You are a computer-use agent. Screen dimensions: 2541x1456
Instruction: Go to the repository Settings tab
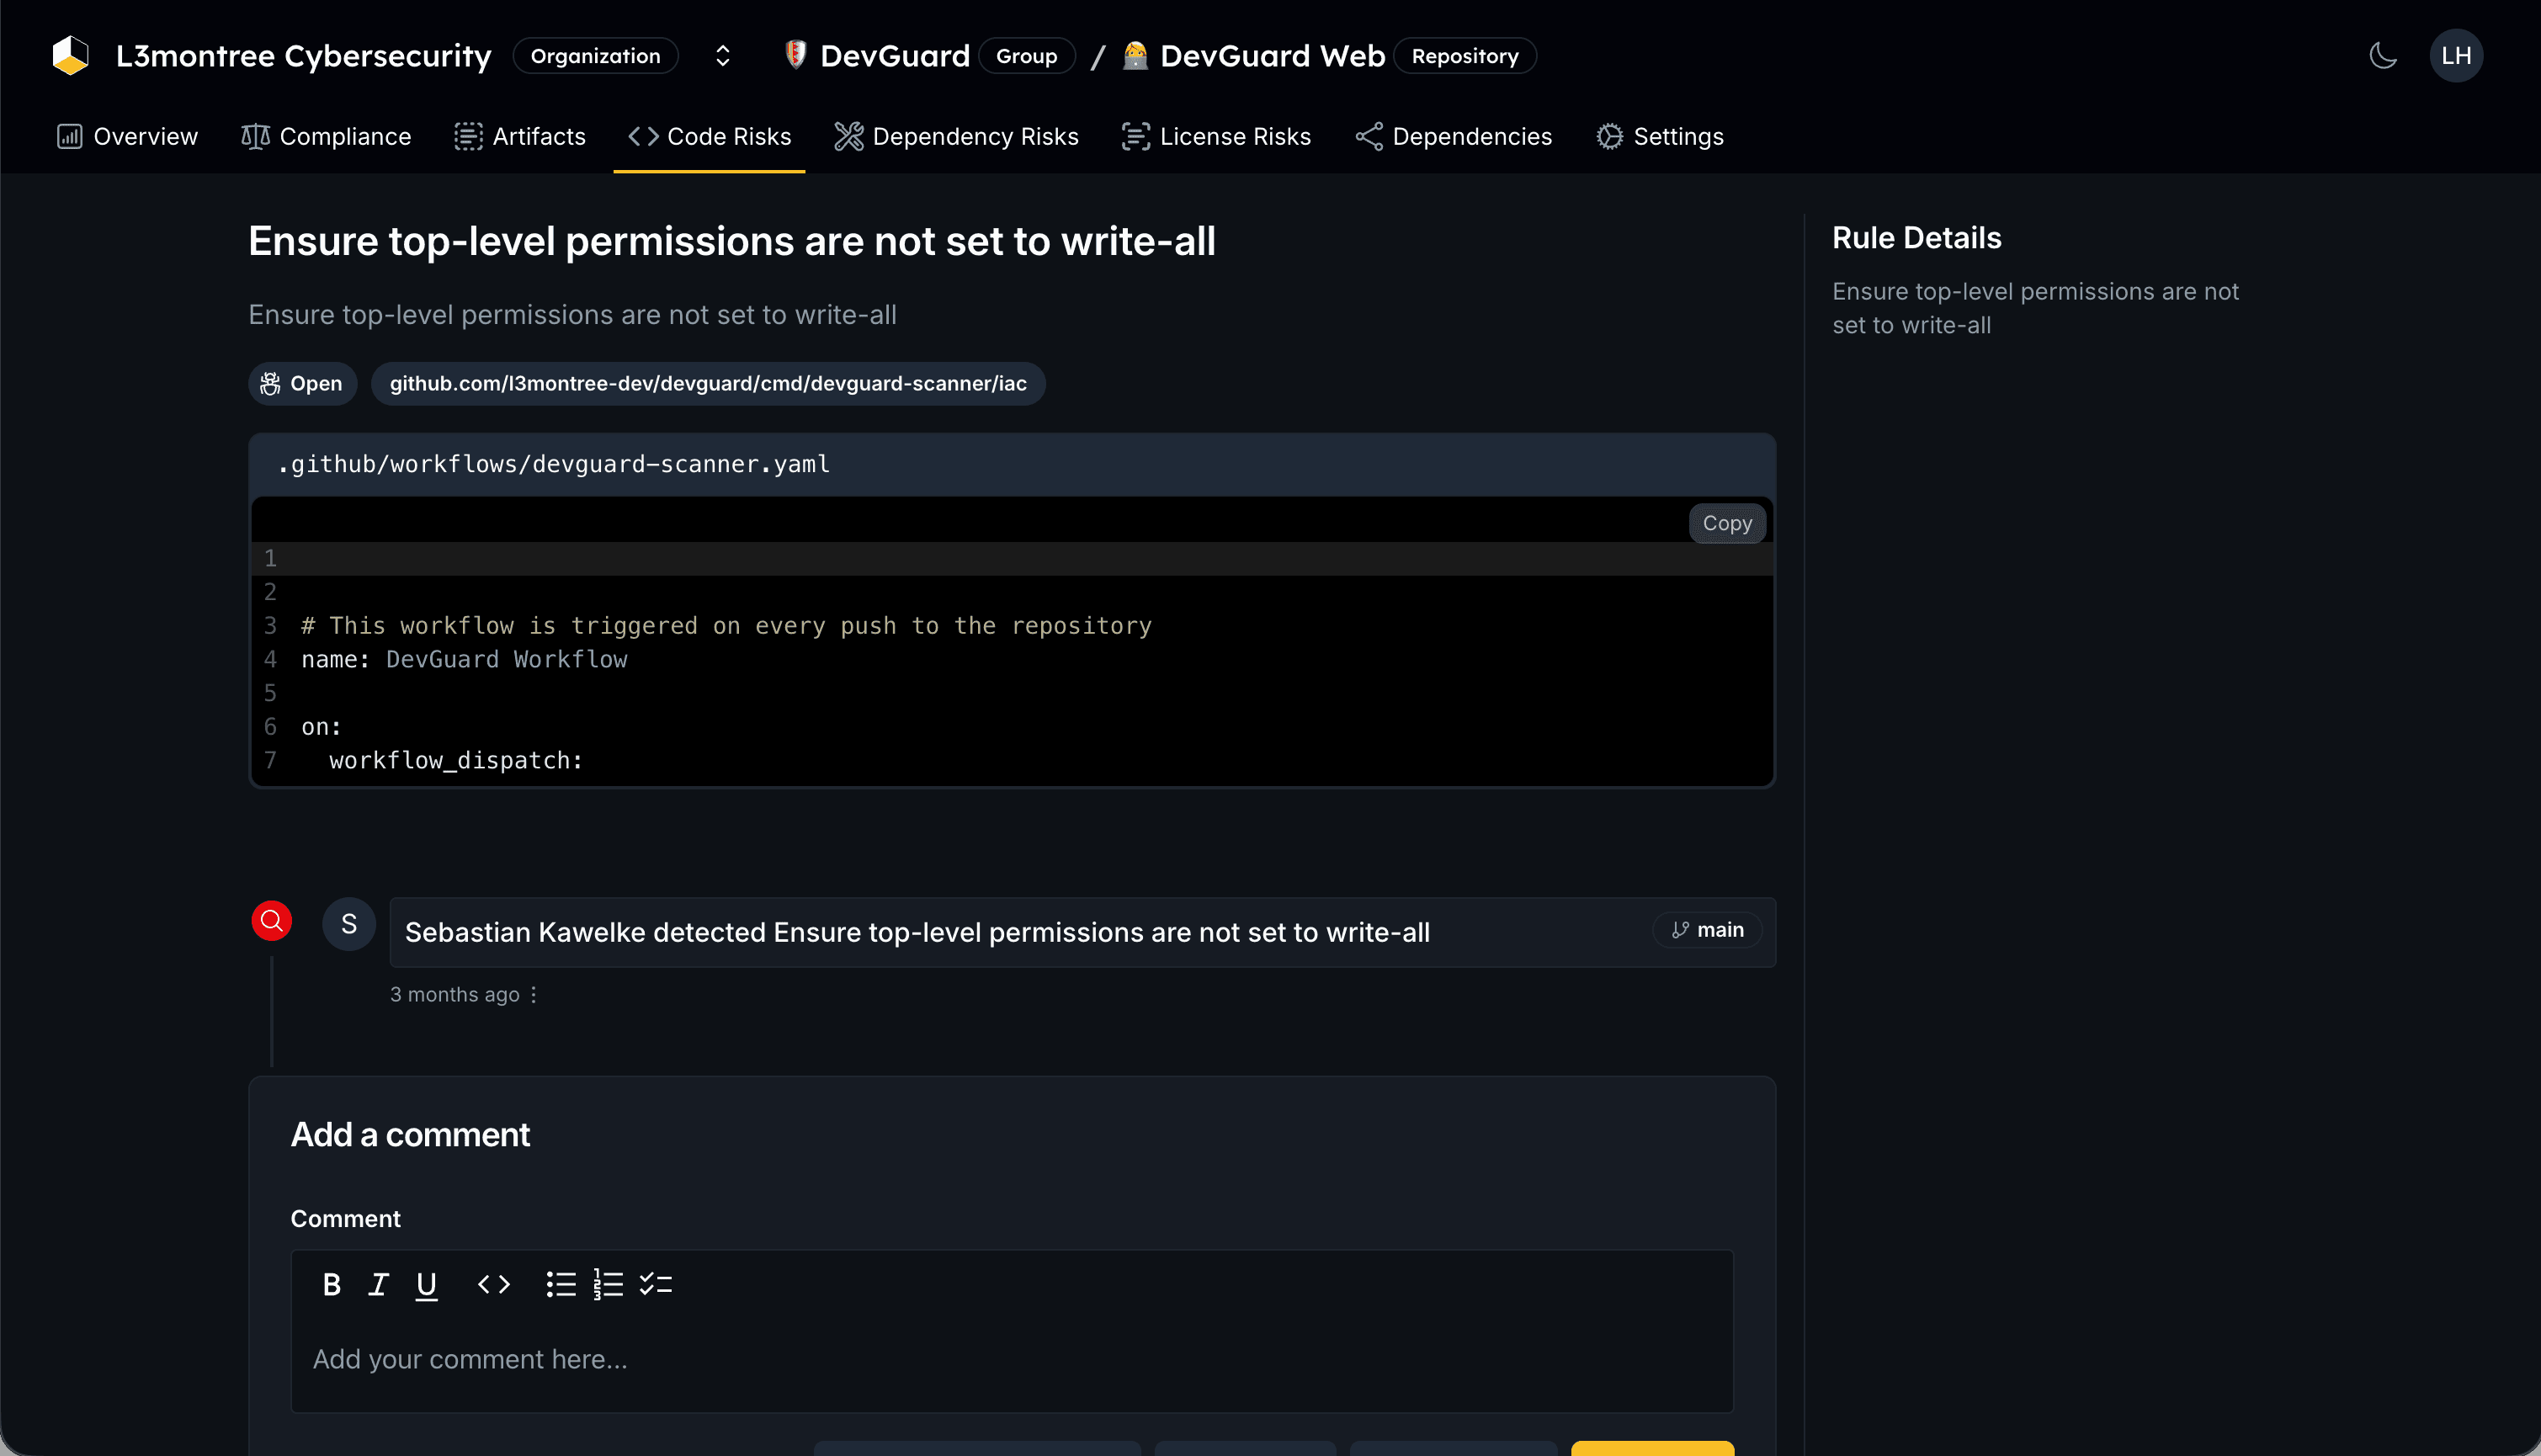click(1660, 136)
